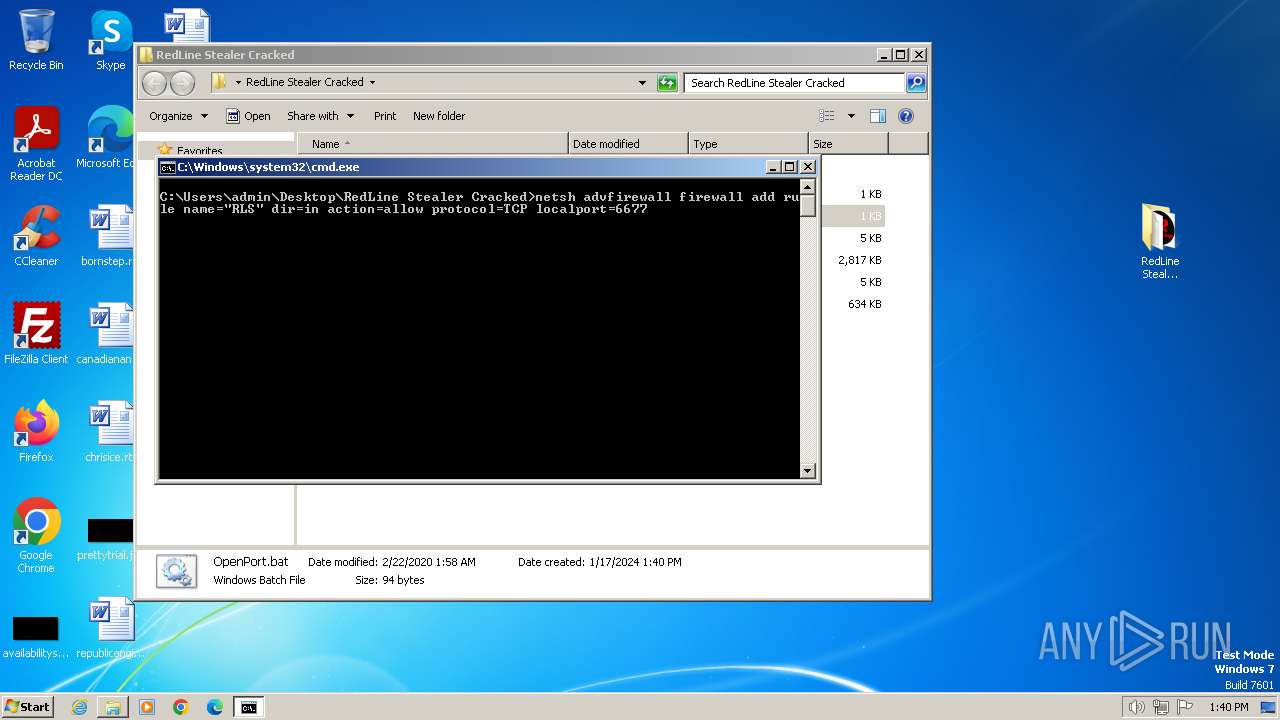Click Windows Explorer taskbar button
The width and height of the screenshot is (1280, 720).
113,707
